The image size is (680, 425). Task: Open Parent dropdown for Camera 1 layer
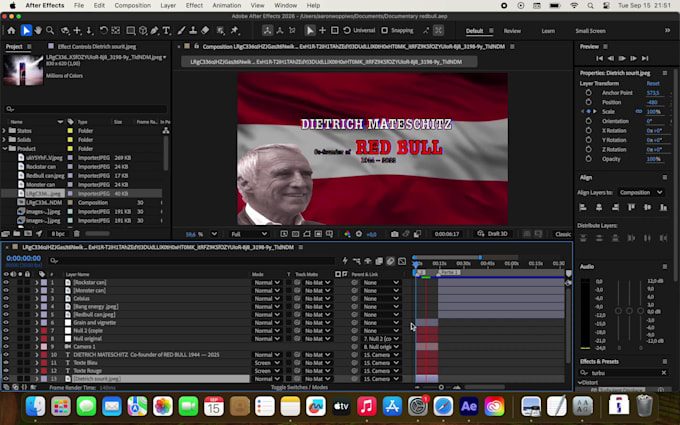[x=381, y=347]
